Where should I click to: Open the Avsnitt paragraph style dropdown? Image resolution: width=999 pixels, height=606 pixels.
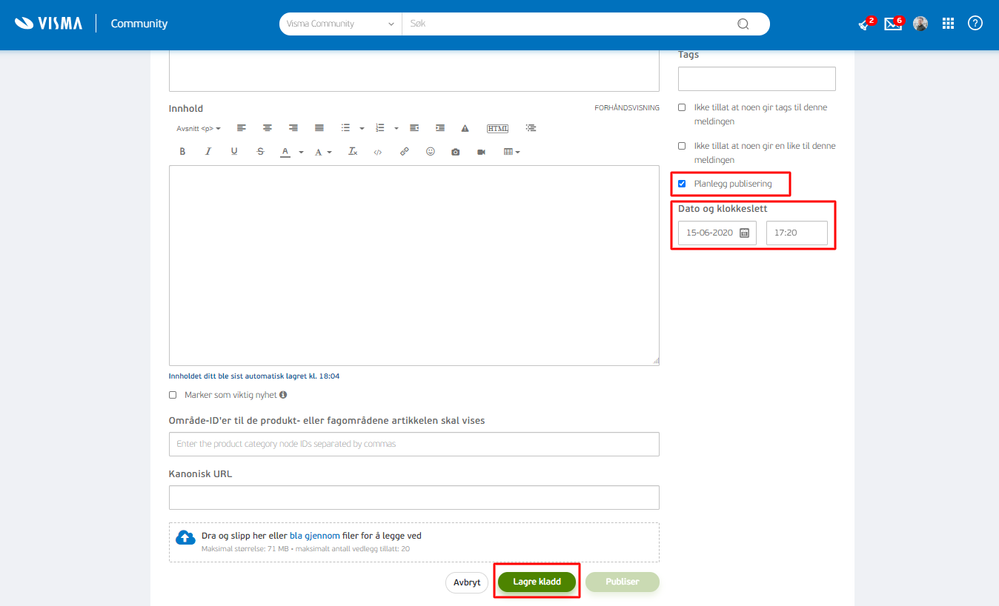click(198, 129)
